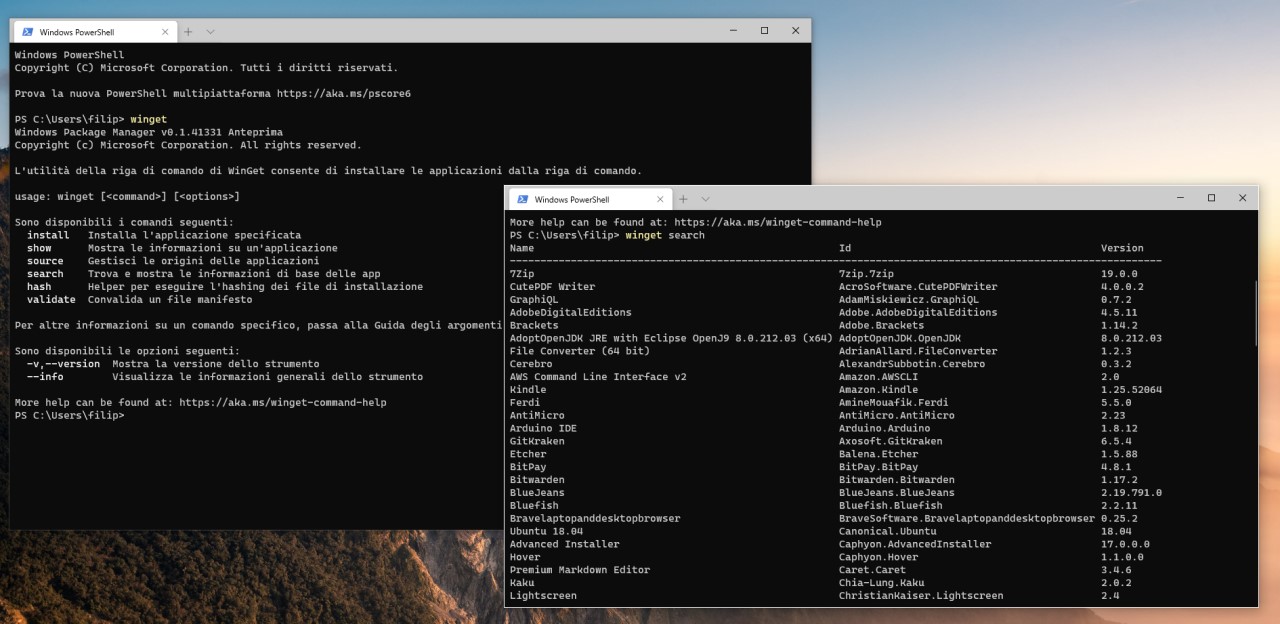1280x624 pixels.
Task: Click the 'Lightscreen' package name
Action: tap(543, 596)
